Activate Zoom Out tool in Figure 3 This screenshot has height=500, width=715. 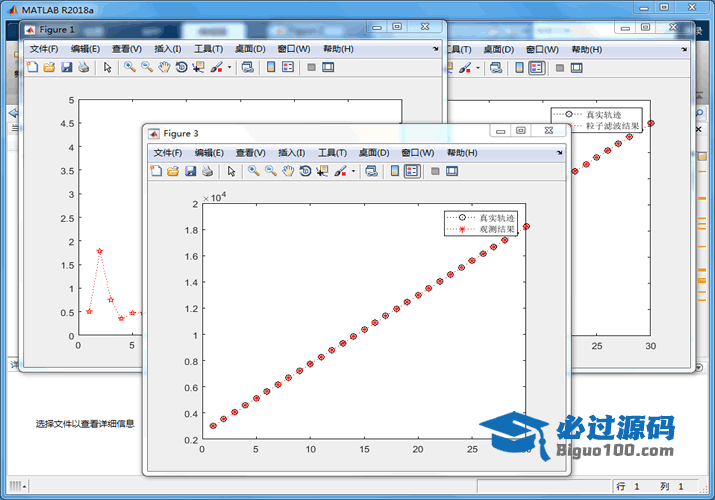click(x=271, y=171)
